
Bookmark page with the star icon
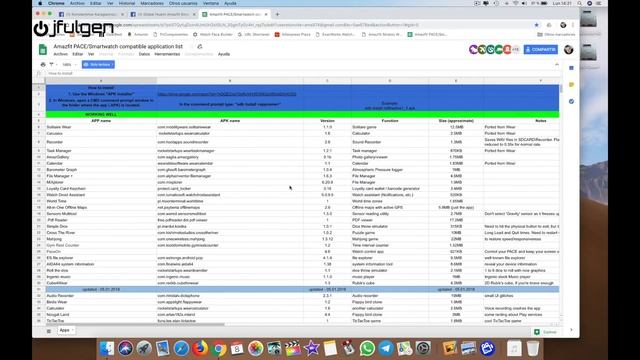(x=536, y=25)
